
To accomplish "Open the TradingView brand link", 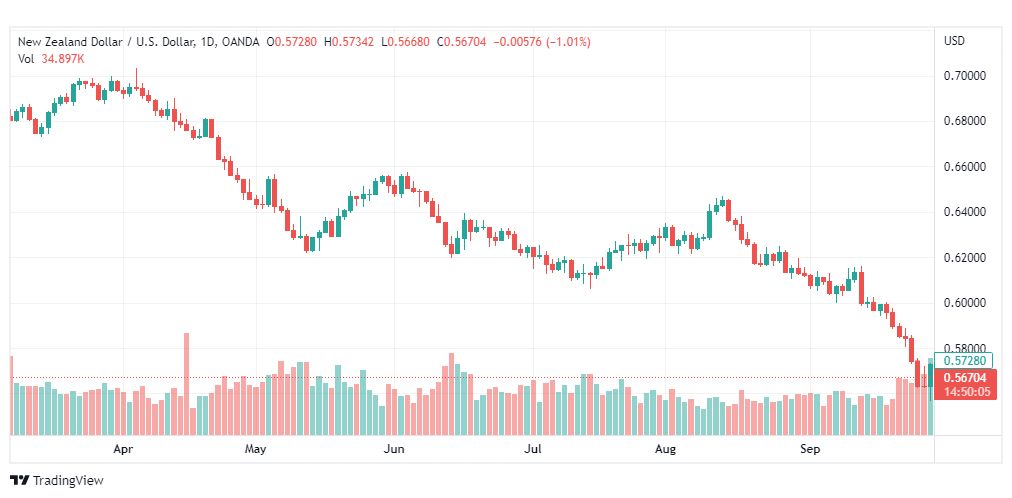I will pos(57,481).
